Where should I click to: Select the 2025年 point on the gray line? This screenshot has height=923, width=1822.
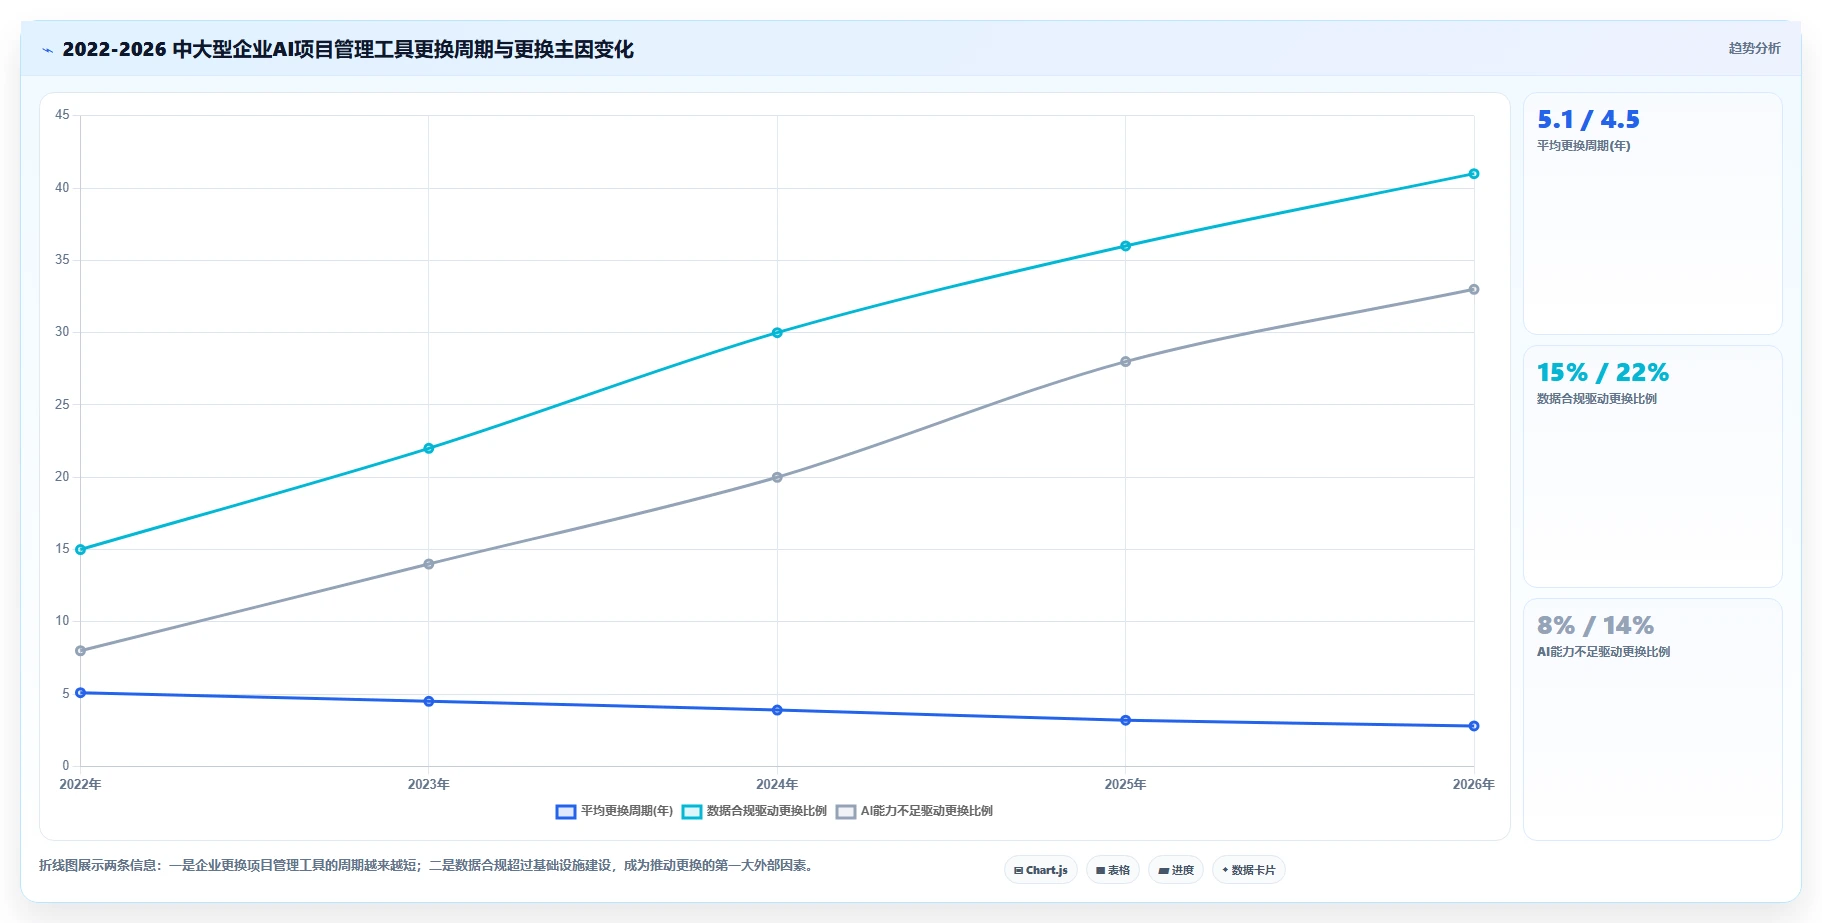1125,362
